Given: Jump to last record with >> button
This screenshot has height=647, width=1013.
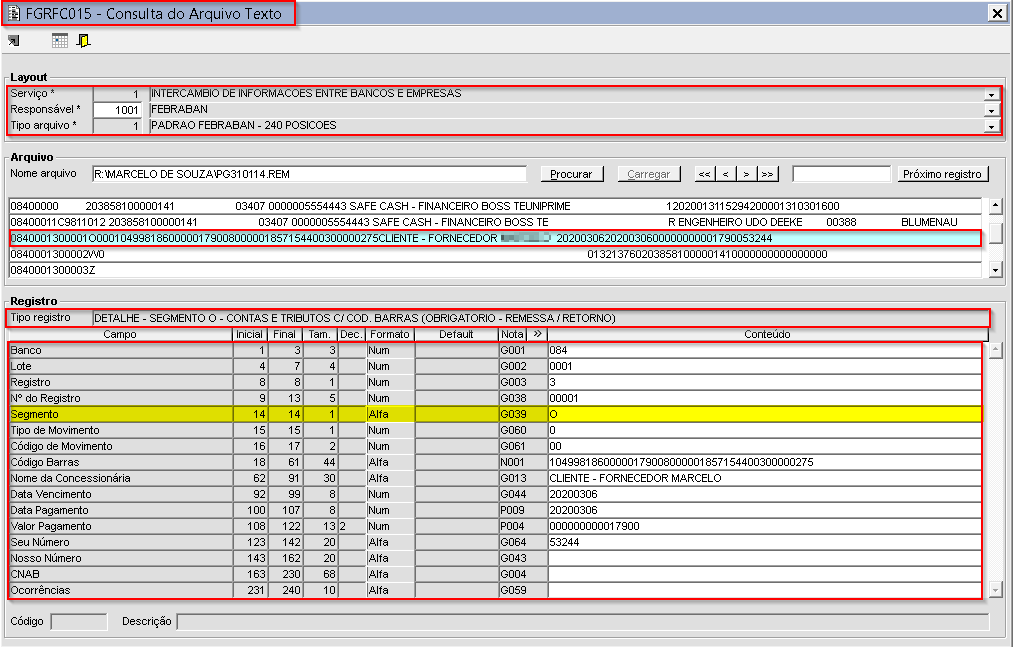Looking at the screenshot, I should tap(767, 174).
